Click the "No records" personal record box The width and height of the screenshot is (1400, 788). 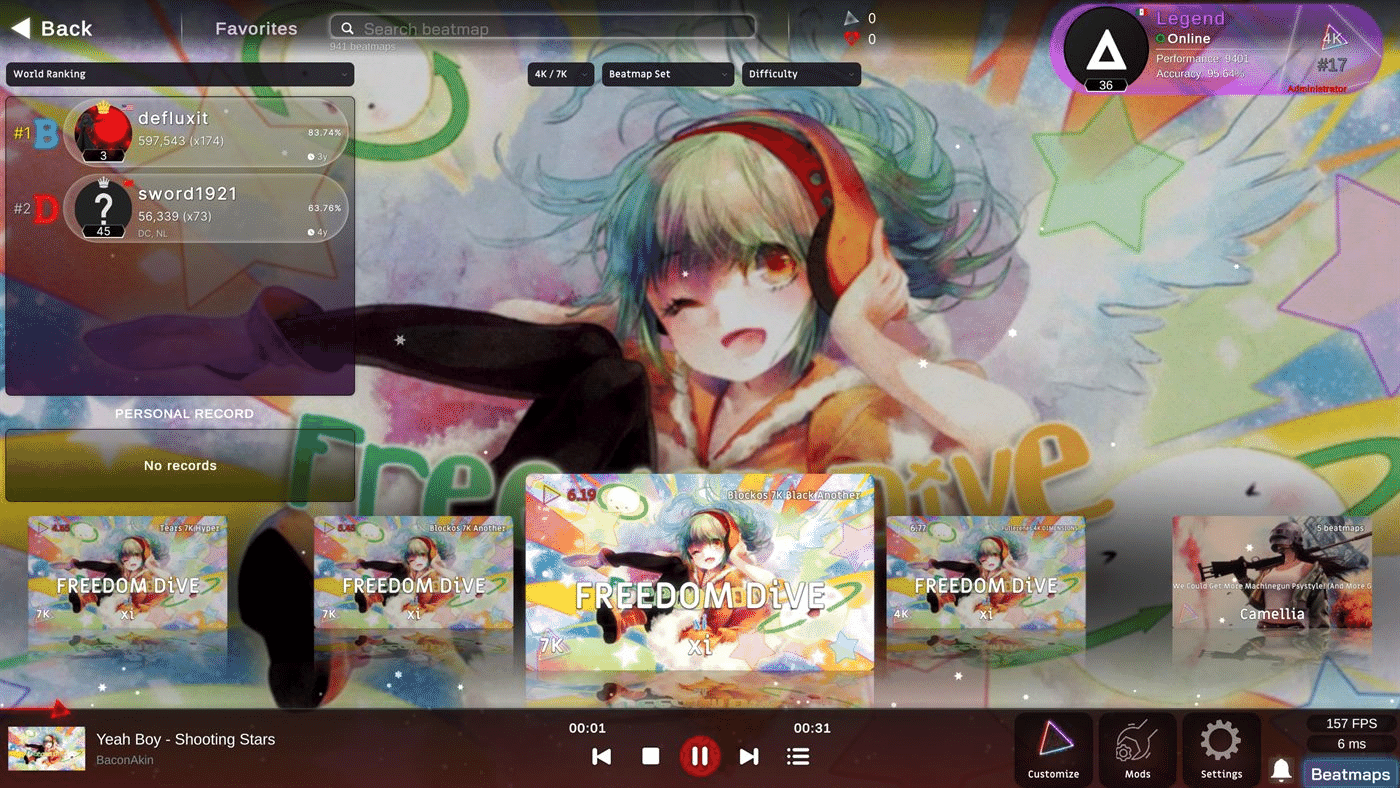180,466
